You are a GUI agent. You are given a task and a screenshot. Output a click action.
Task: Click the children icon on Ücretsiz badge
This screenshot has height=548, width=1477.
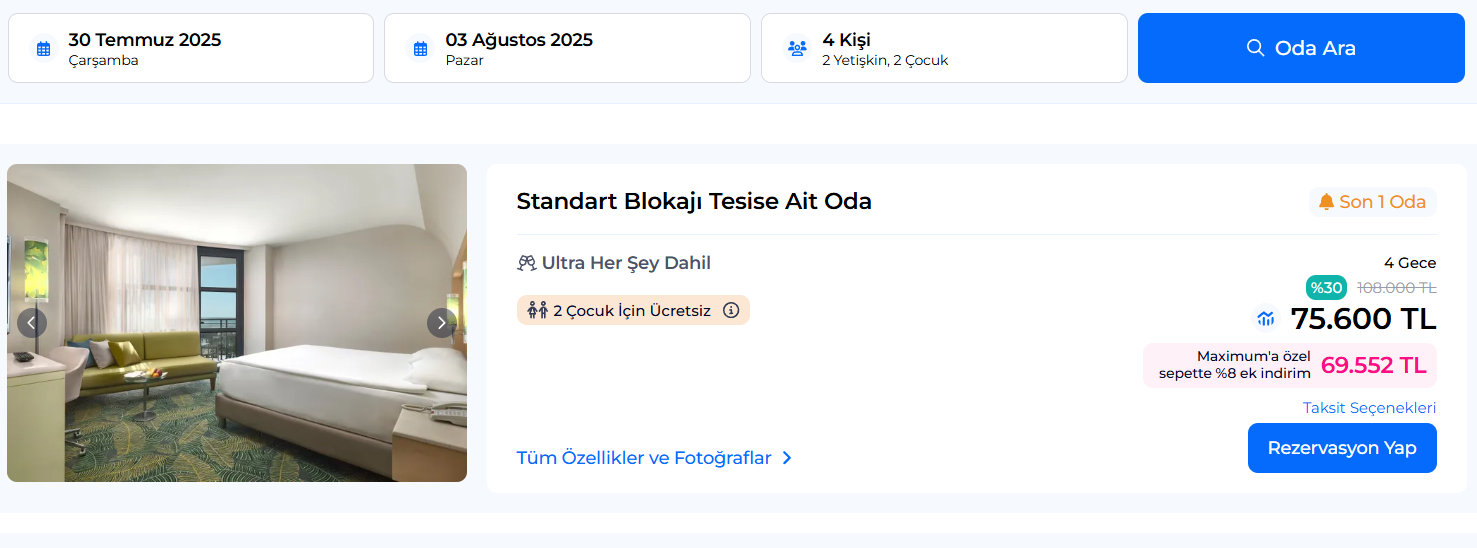coord(537,310)
